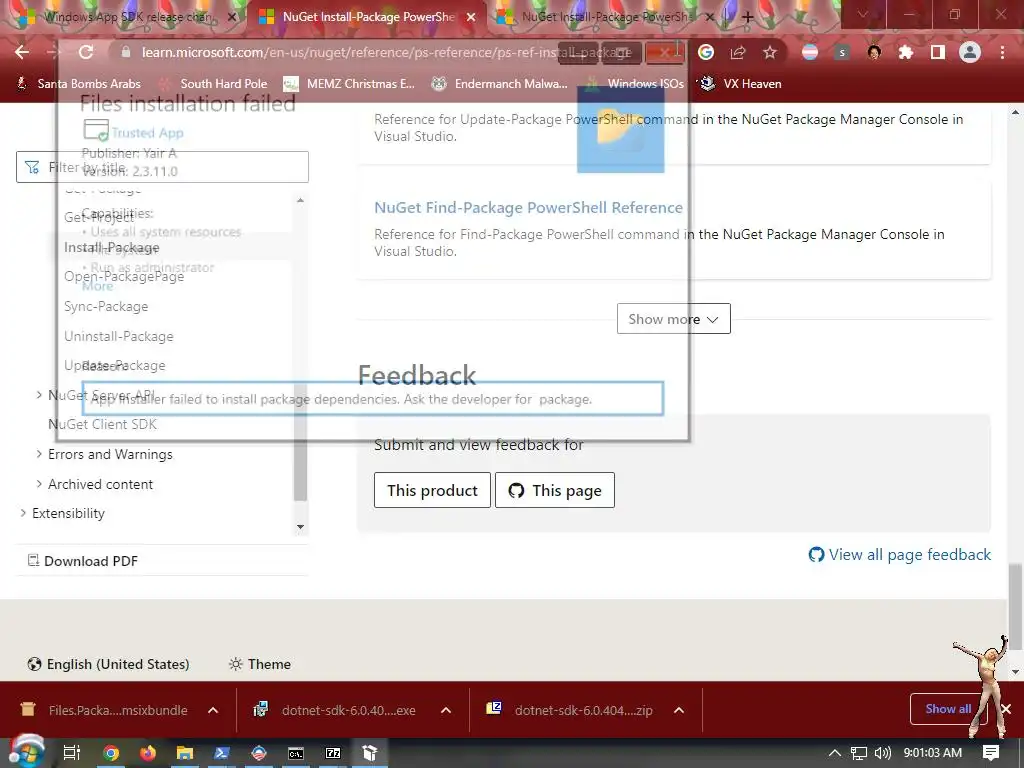Click the address bar URL
Image resolution: width=1024 pixels, height=768 pixels.
[387, 52]
